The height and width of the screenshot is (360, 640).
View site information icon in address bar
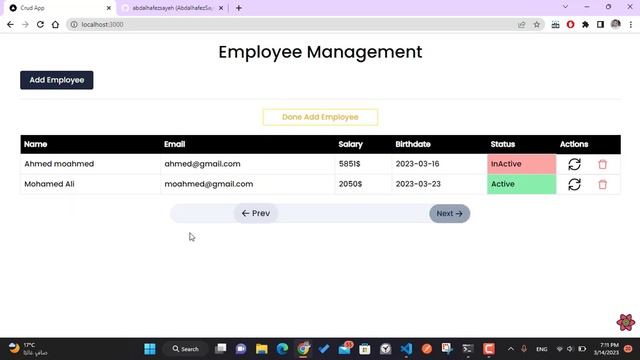[74, 24]
